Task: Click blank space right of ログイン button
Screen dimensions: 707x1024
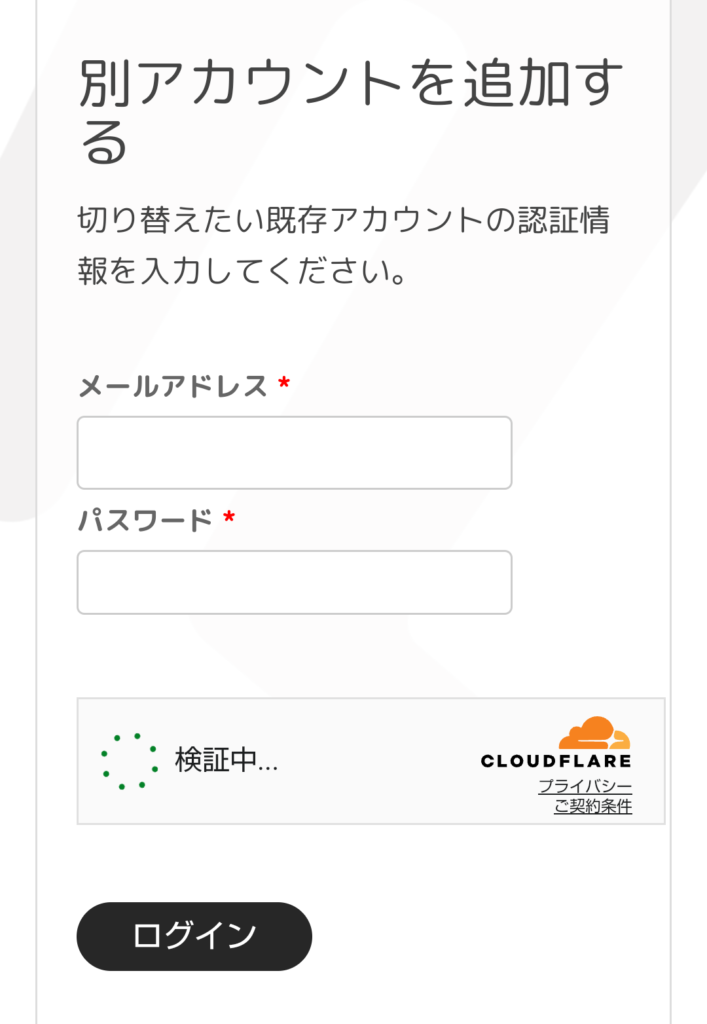Action: [480, 936]
